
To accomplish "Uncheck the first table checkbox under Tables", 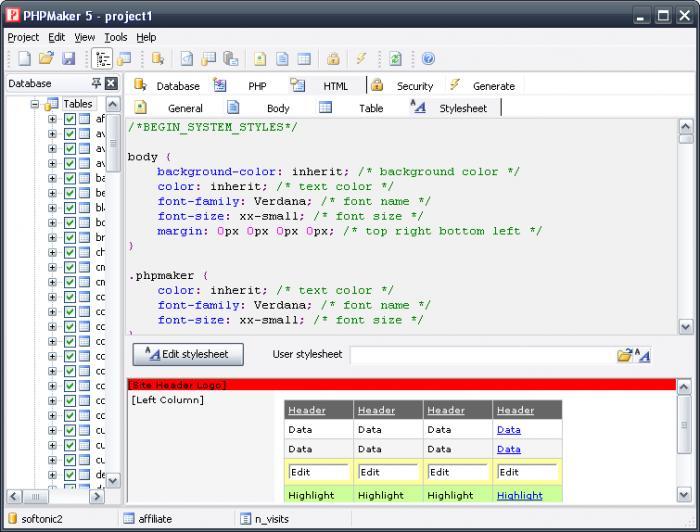I will [x=70, y=119].
